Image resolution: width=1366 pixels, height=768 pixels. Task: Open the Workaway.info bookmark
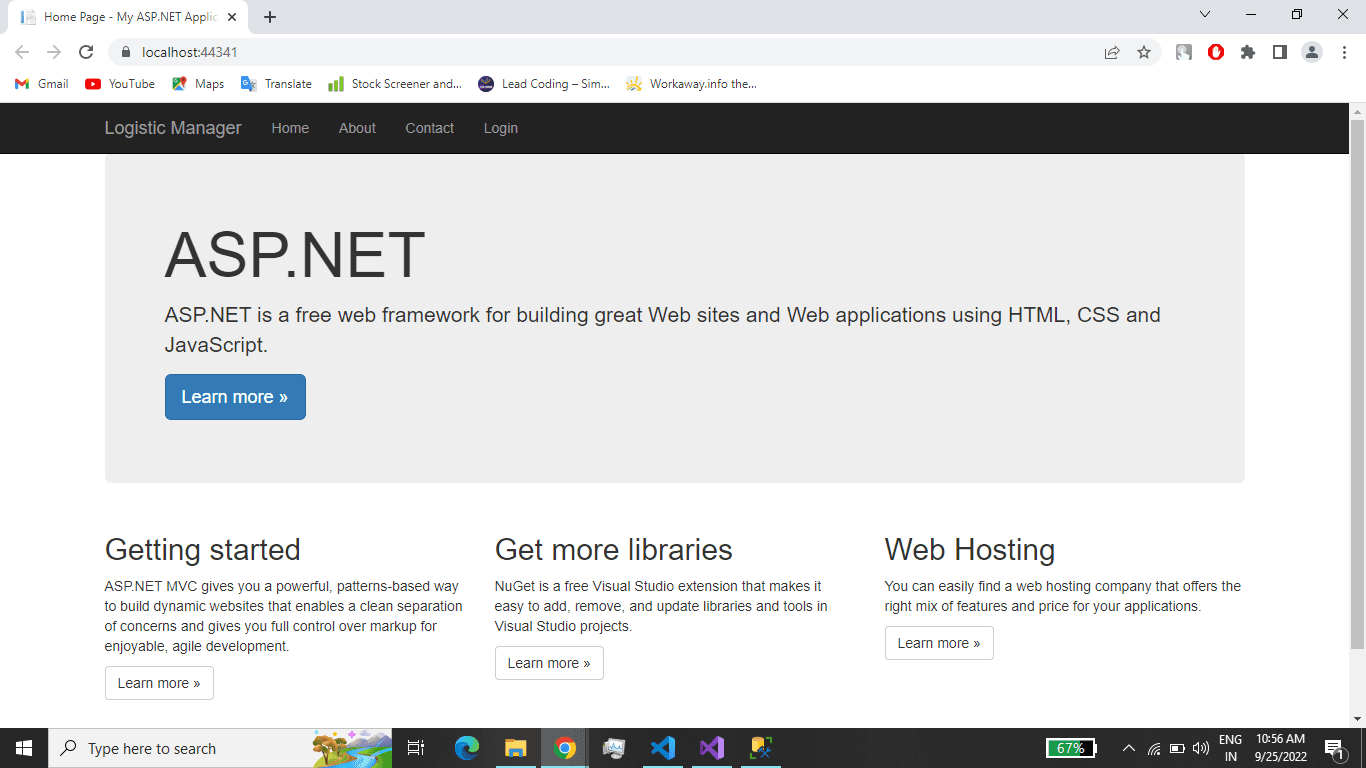tap(691, 84)
